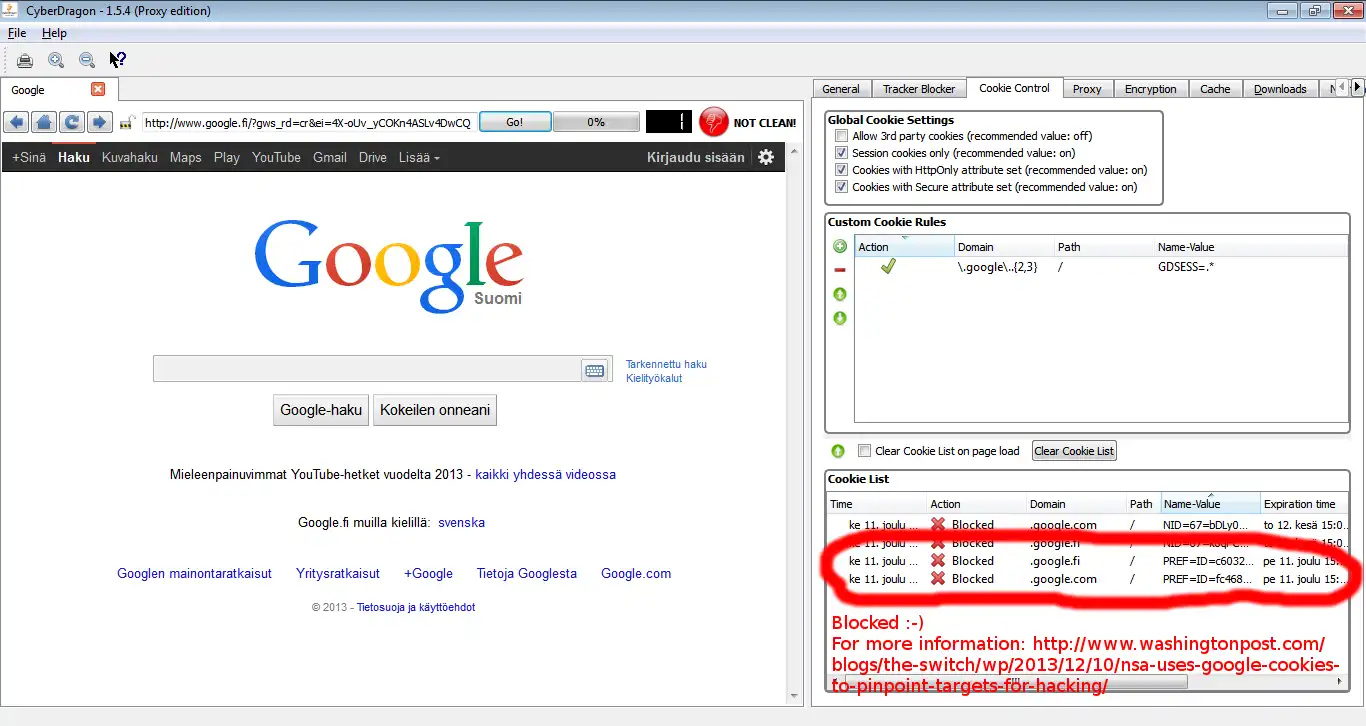Click the 0% page load progress bar
This screenshot has width=1366, height=726.
pyautogui.click(x=596, y=122)
